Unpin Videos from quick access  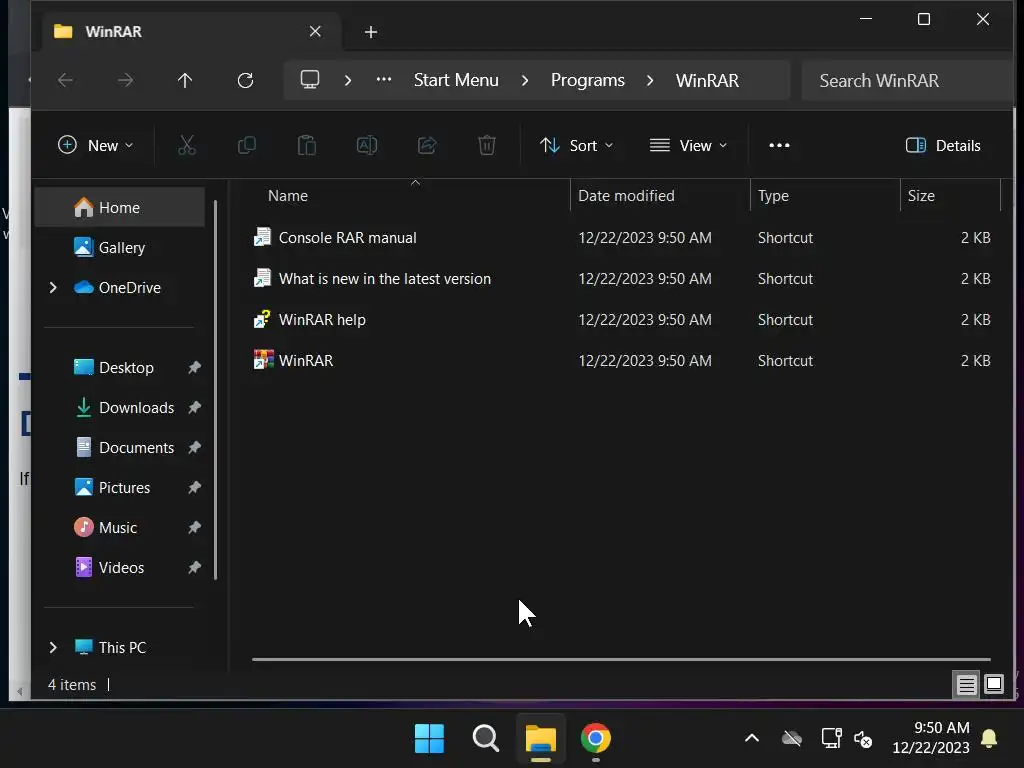[195, 568]
